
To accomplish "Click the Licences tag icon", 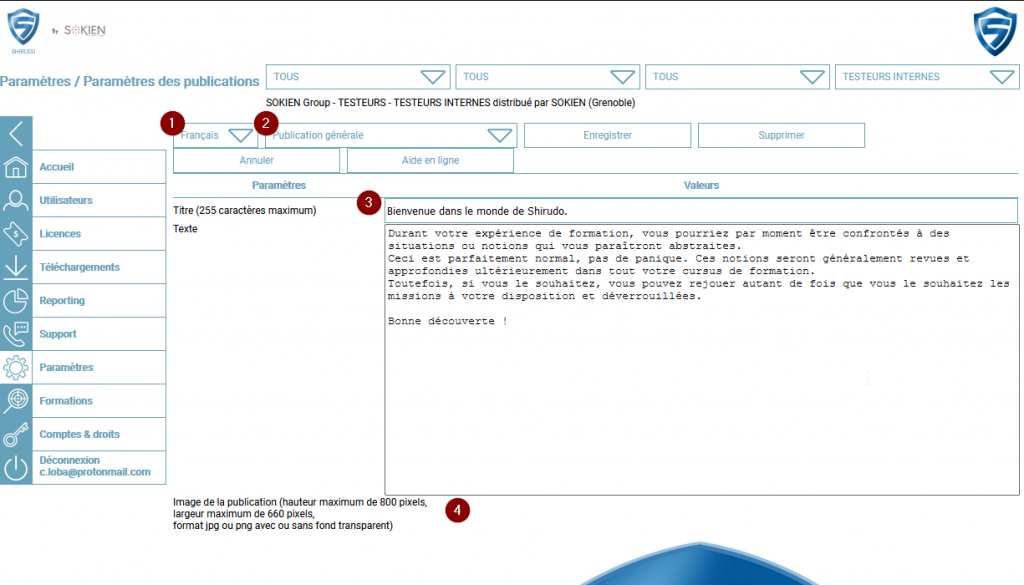I will (x=16, y=234).
